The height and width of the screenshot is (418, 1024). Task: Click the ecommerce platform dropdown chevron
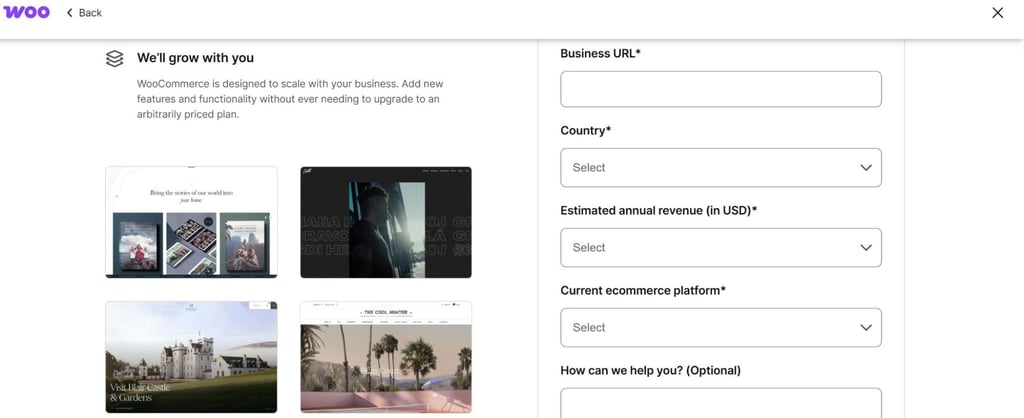point(866,327)
